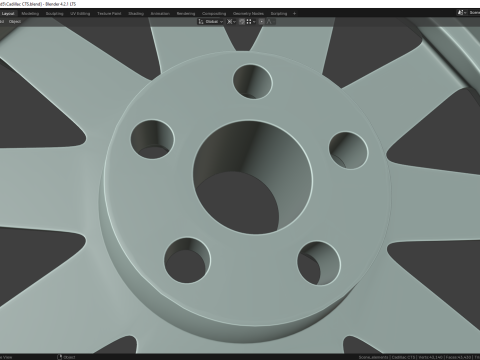480x360 pixels.
Task: Switch to Geometry Nodes workspace
Action: (248, 14)
